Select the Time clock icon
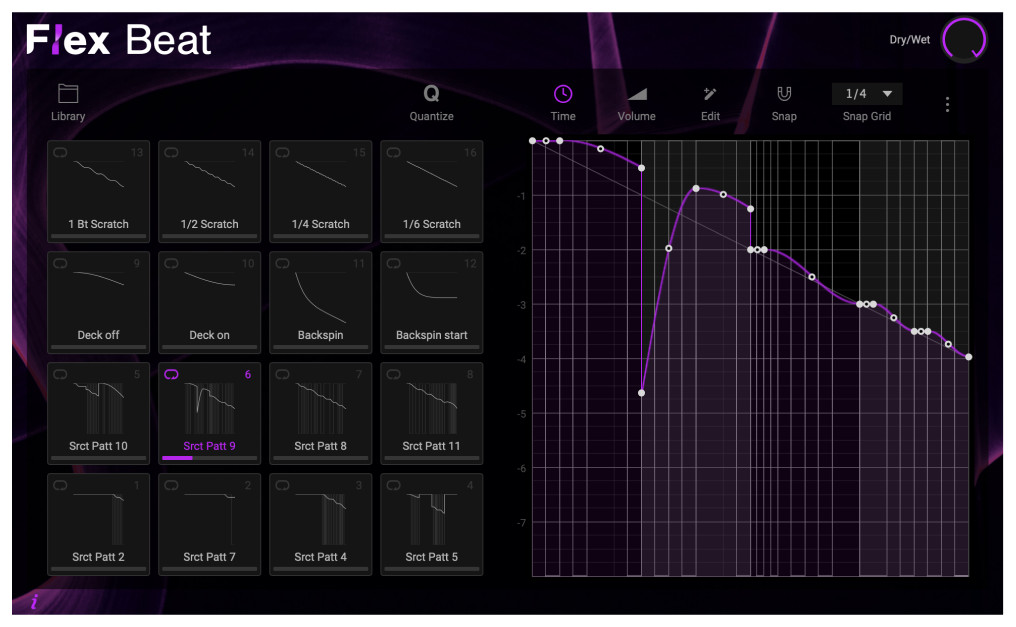Screen dimensions: 1016x627 pyautogui.click(x=563, y=94)
